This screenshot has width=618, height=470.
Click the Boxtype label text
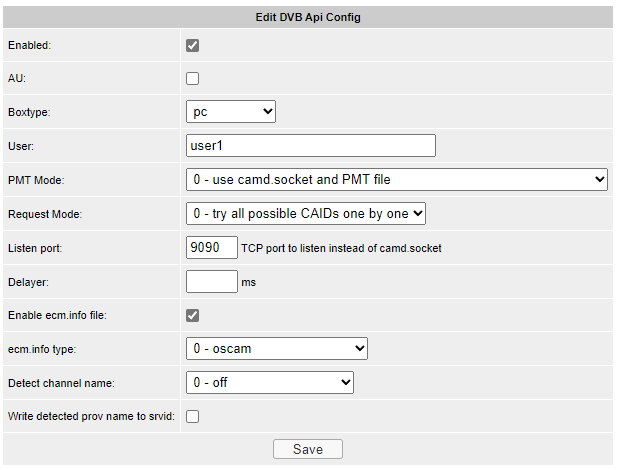29,112
